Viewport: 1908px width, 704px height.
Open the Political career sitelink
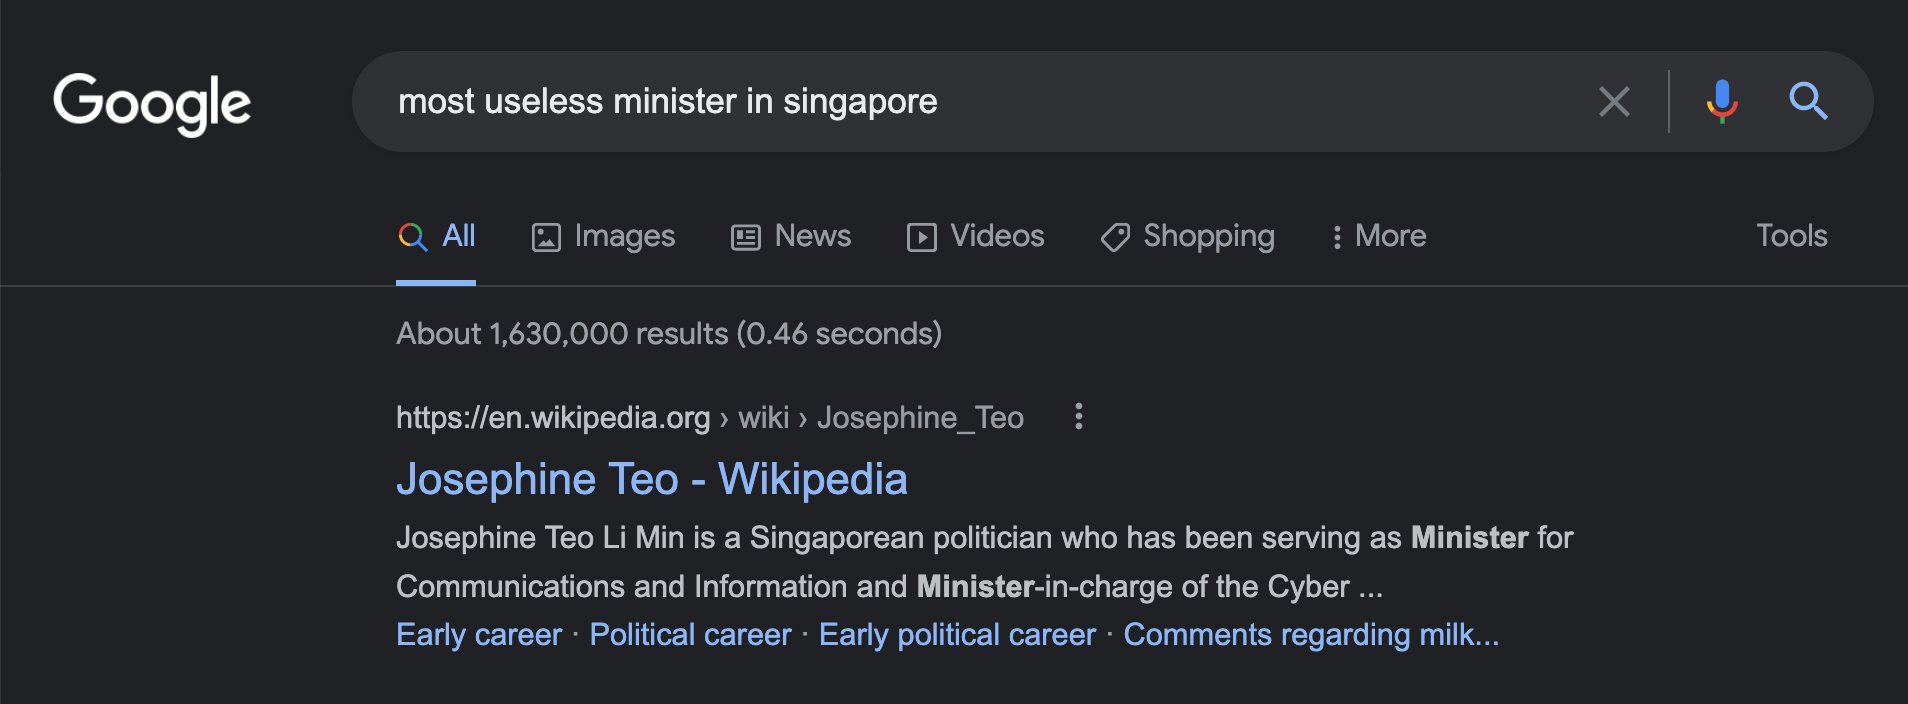690,634
